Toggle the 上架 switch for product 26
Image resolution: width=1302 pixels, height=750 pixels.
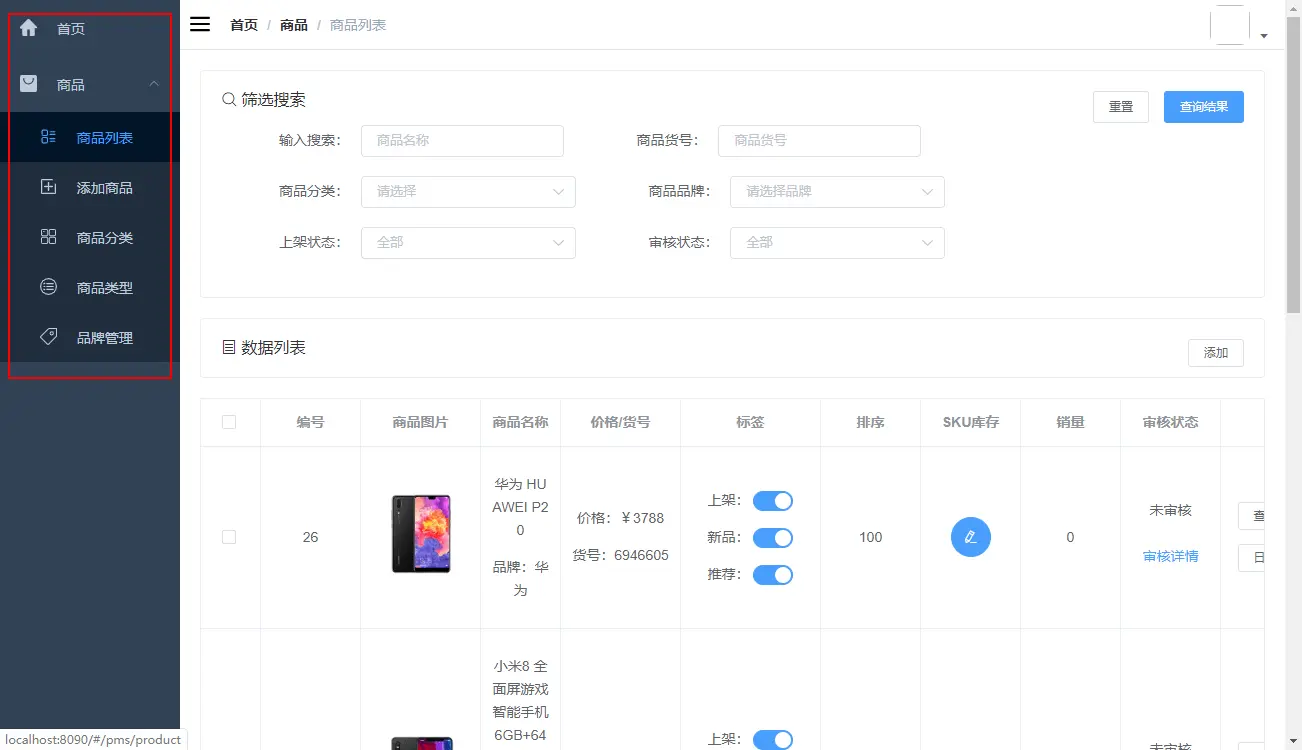pos(773,501)
